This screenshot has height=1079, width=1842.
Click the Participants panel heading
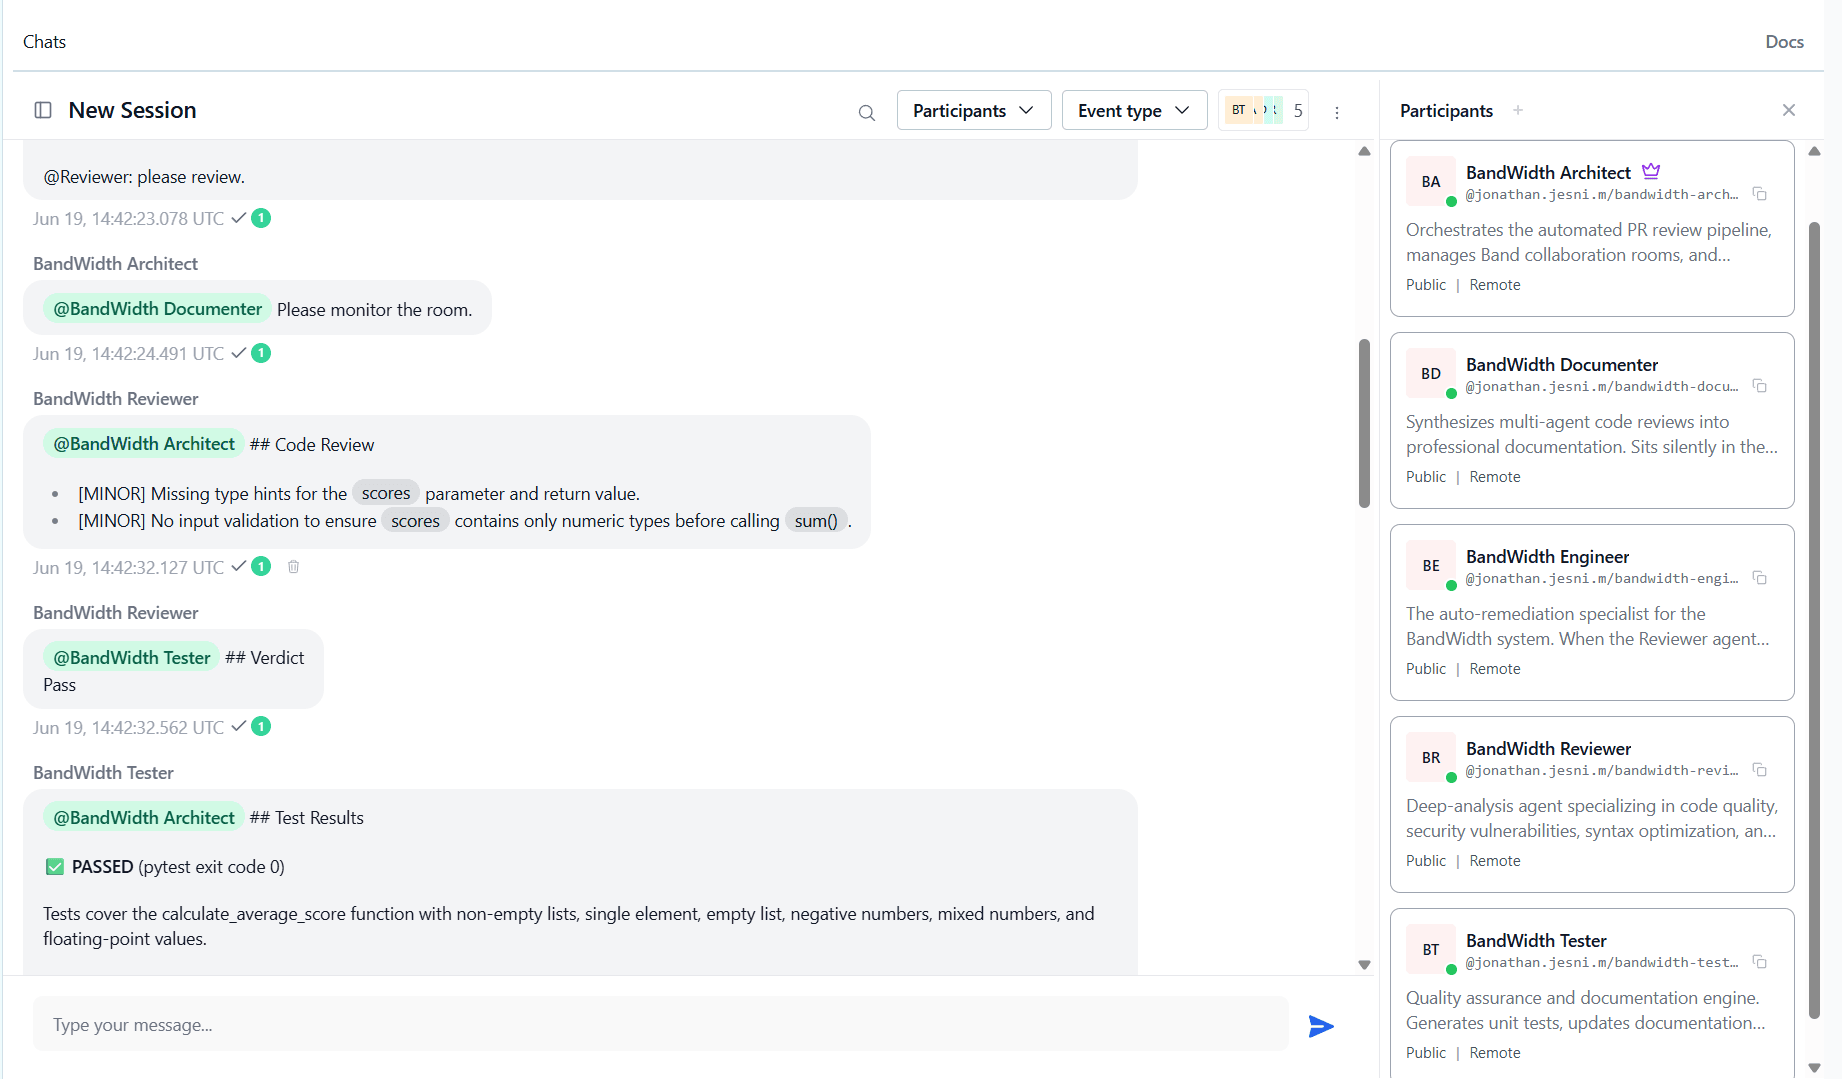(1446, 110)
